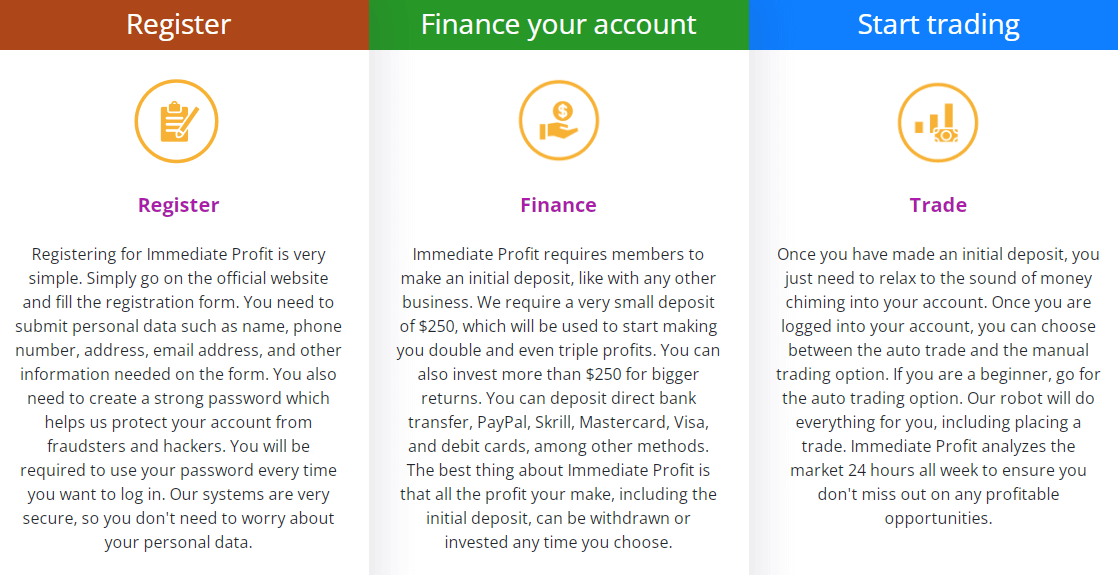The height and width of the screenshot is (575, 1118).
Task: Select the green Finance your account header
Action: (559, 25)
